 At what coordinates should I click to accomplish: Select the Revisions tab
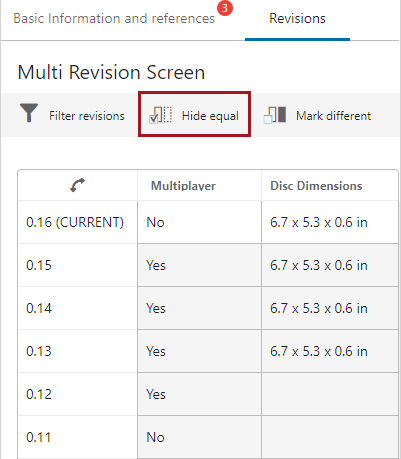[x=297, y=19]
